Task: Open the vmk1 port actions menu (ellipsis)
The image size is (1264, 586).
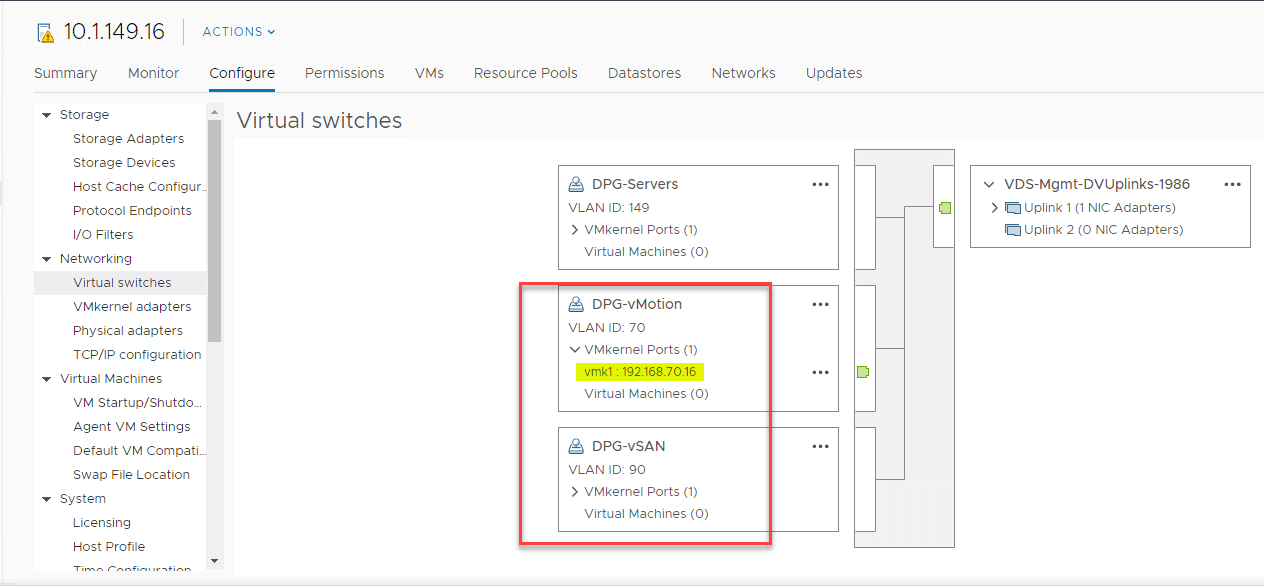Action: pos(820,372)
